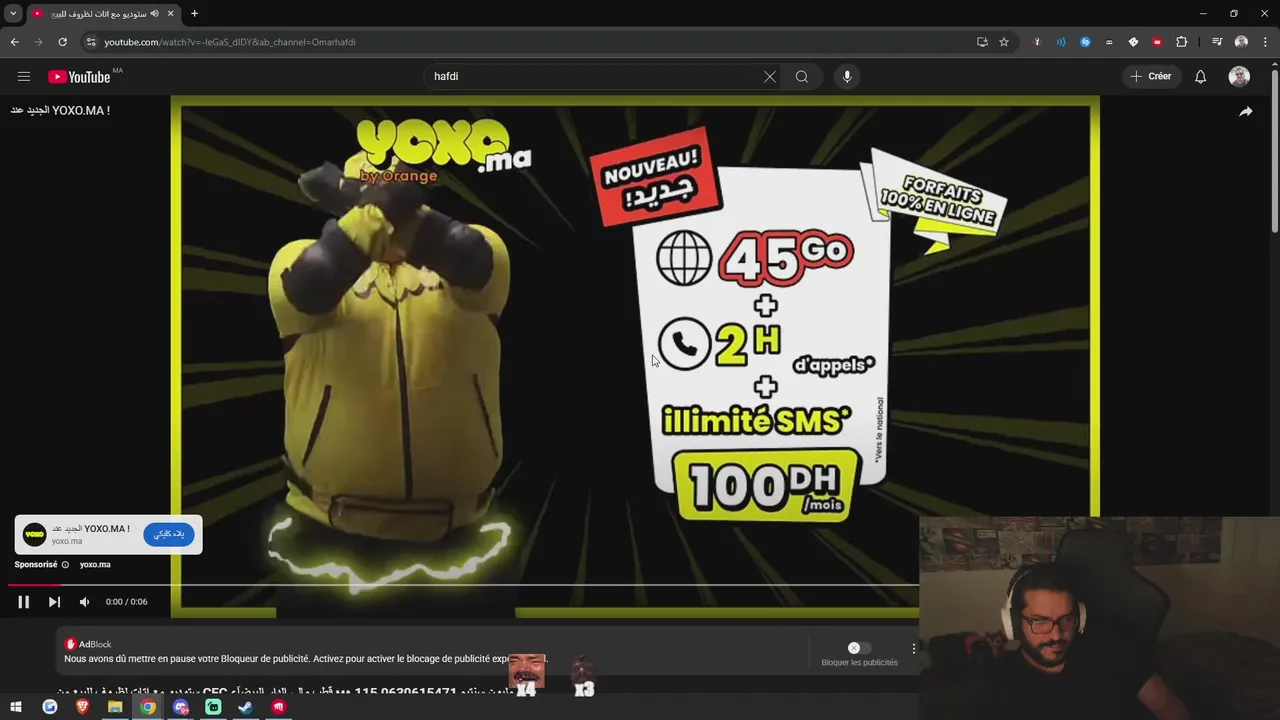Reload the page
Viewport: 1280px width, 720px height.
point(62,42)
